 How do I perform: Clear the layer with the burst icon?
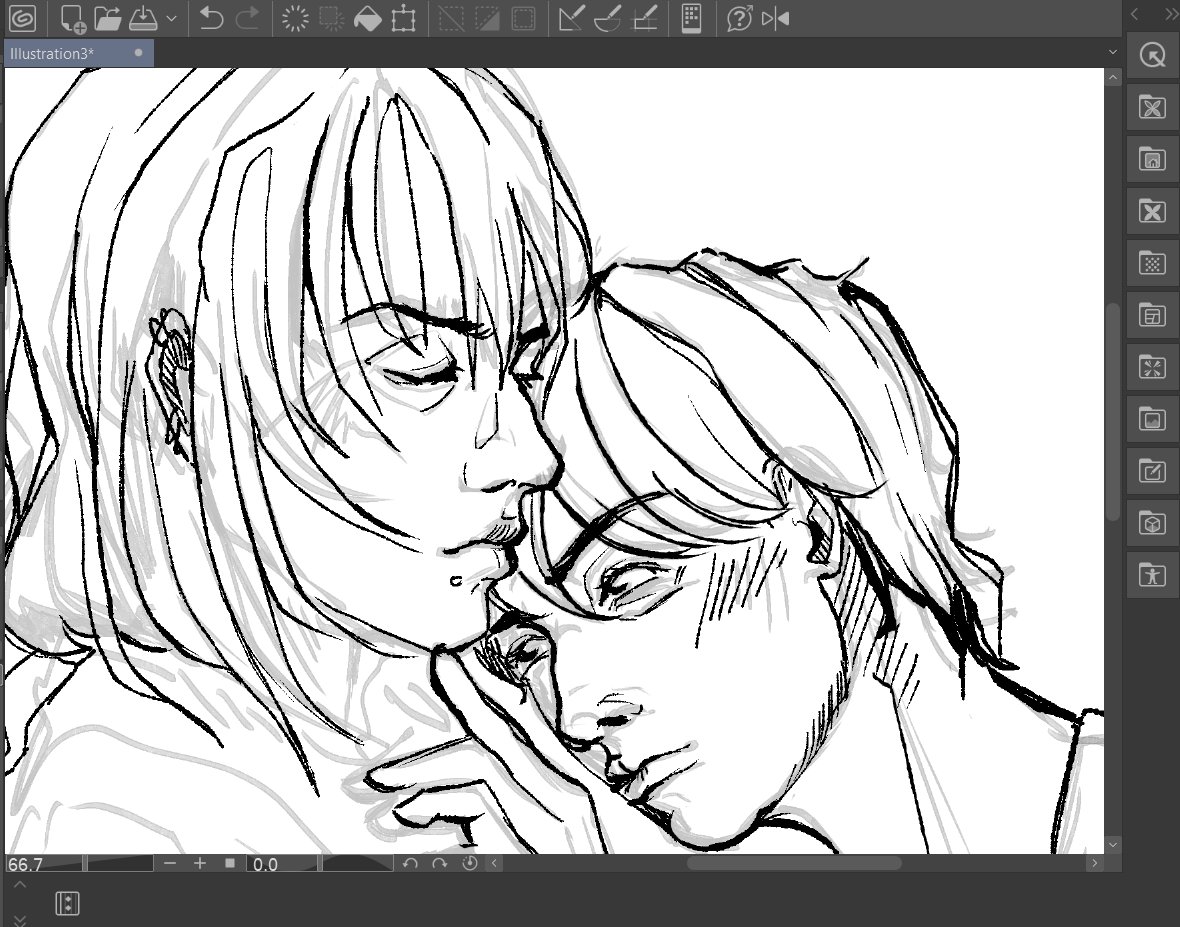[295, 18]
